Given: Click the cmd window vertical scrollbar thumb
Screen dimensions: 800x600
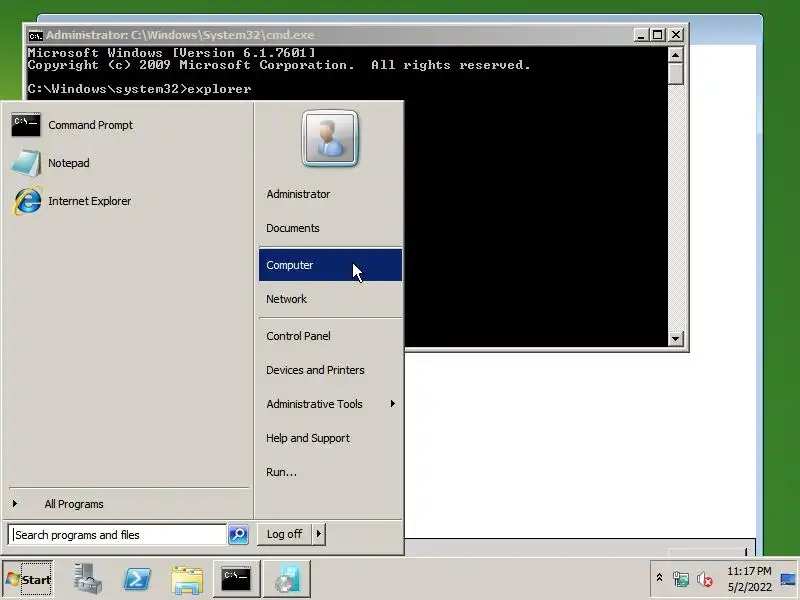Looking at the screenshot, I should pyautogui.click(x=676, y=73).
